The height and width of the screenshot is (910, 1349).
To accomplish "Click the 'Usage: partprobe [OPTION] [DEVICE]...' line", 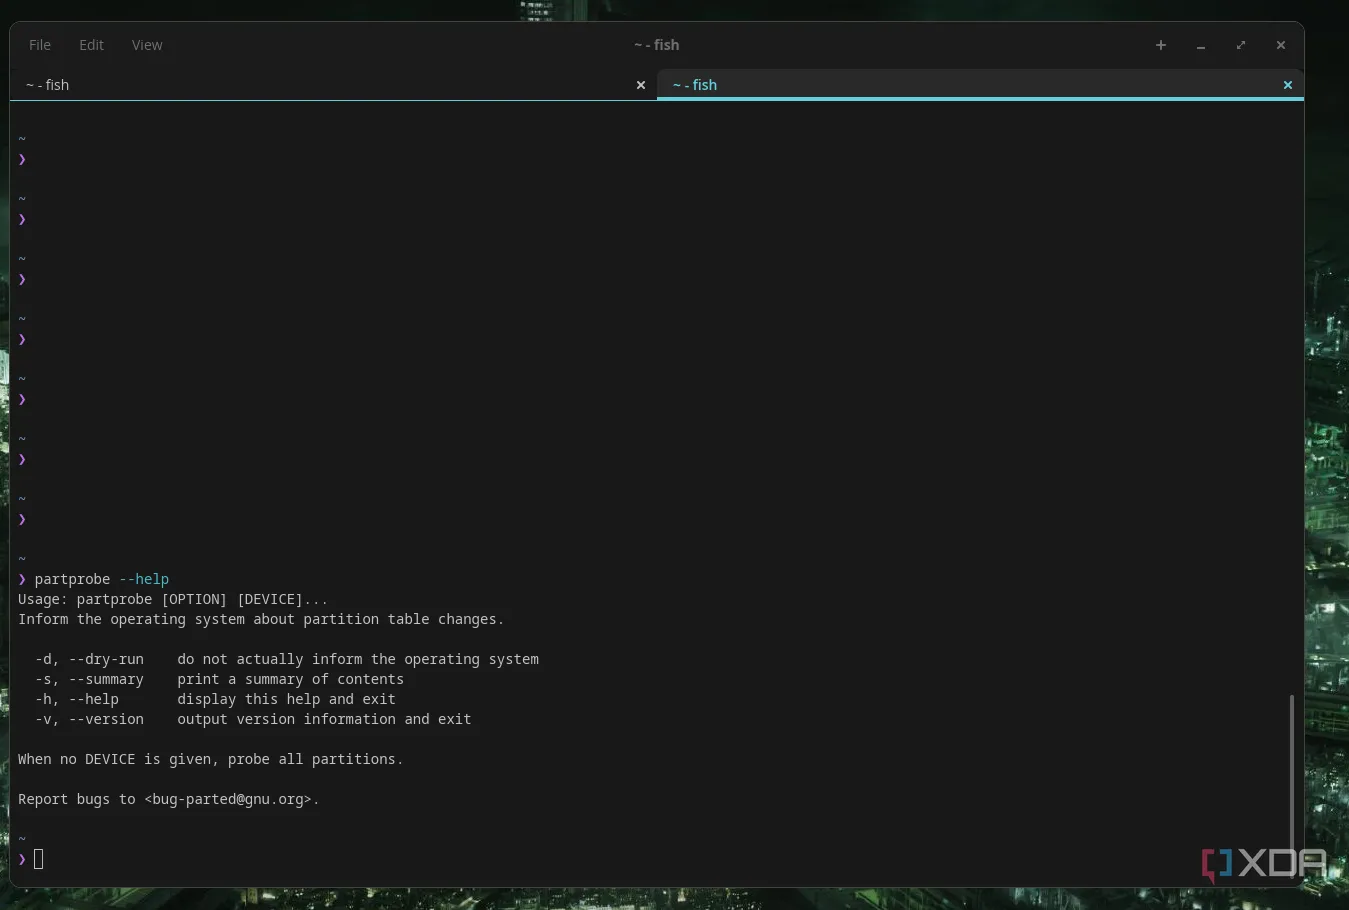I will [173, 599].
